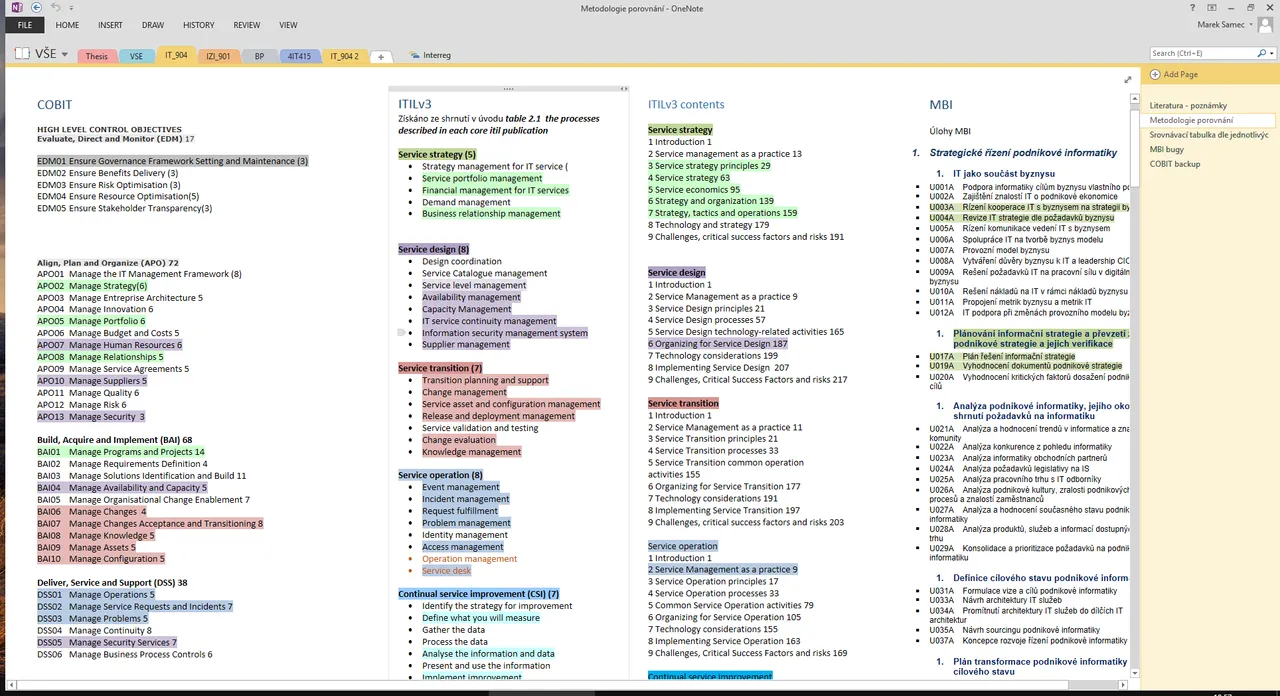The image size is (1280, 696).
Task: Open the DRAW ribbon tab
Action: point(153,25)
